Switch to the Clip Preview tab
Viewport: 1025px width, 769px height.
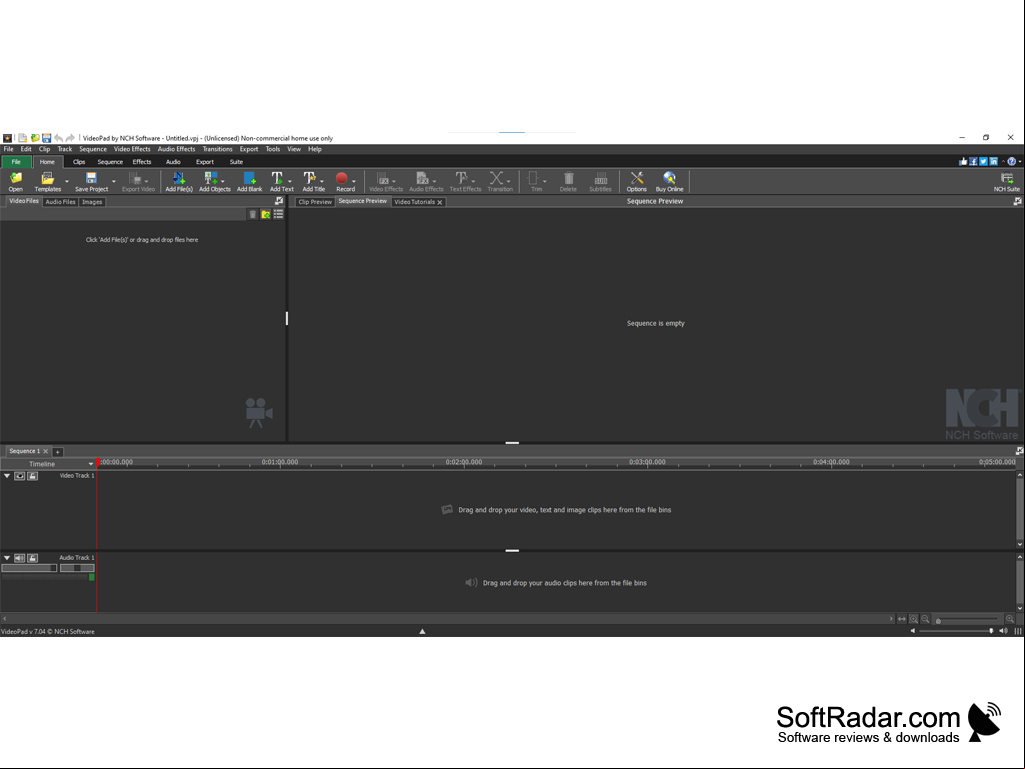pyautogui.click(x=315, y=202)
